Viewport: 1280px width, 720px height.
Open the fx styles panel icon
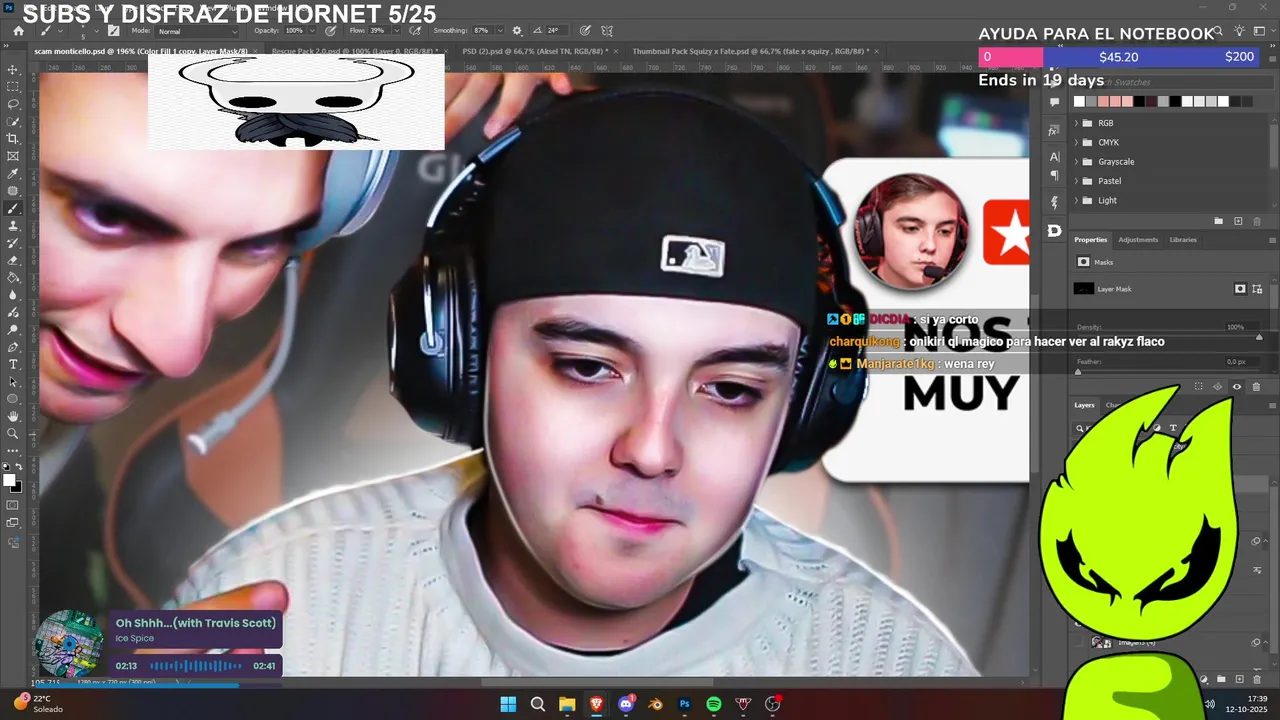tap(1054, 131)
